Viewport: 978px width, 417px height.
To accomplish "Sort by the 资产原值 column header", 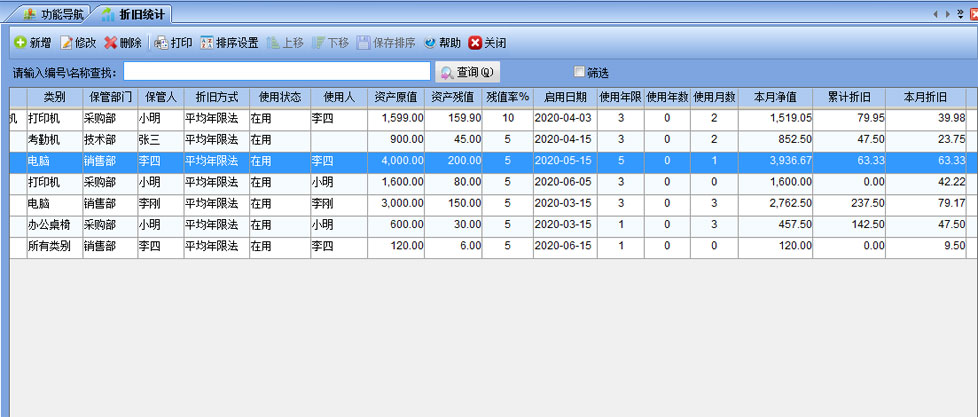I will point(397,97).
